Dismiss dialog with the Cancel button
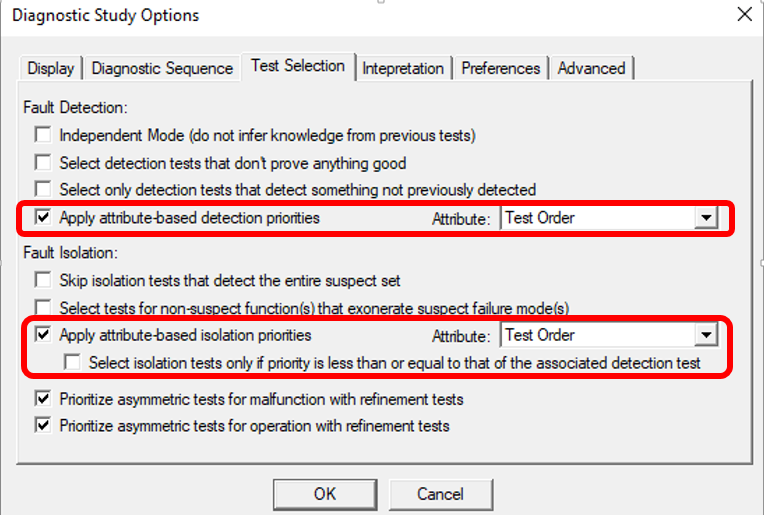The height and width of the screenshot is (515, 764). pyautogui.click(x=440, y=494)
